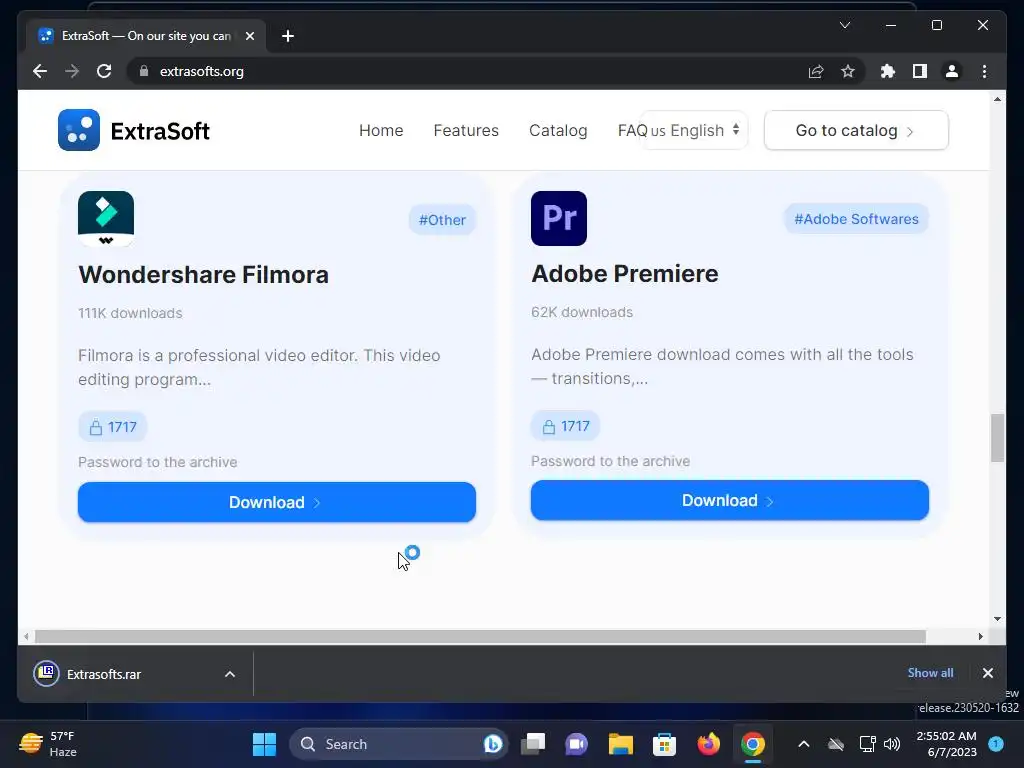Image resolution: width=1024 pixels, height=768 pixels.
Task: View site info via the padlock icon
Action: (x=144, y=71)
